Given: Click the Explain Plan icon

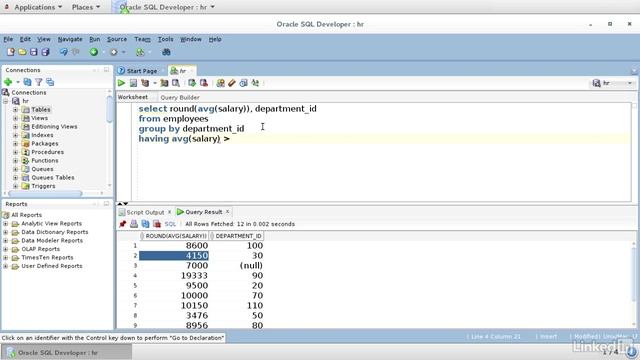Looking at the screenshot, I should tap(145, 83).
